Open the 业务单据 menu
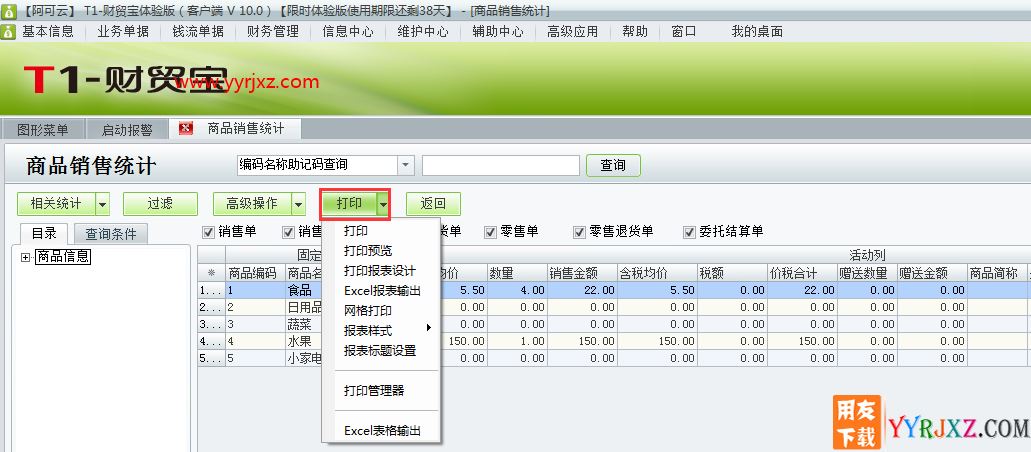1031x452 pixels. click(123, 32)
